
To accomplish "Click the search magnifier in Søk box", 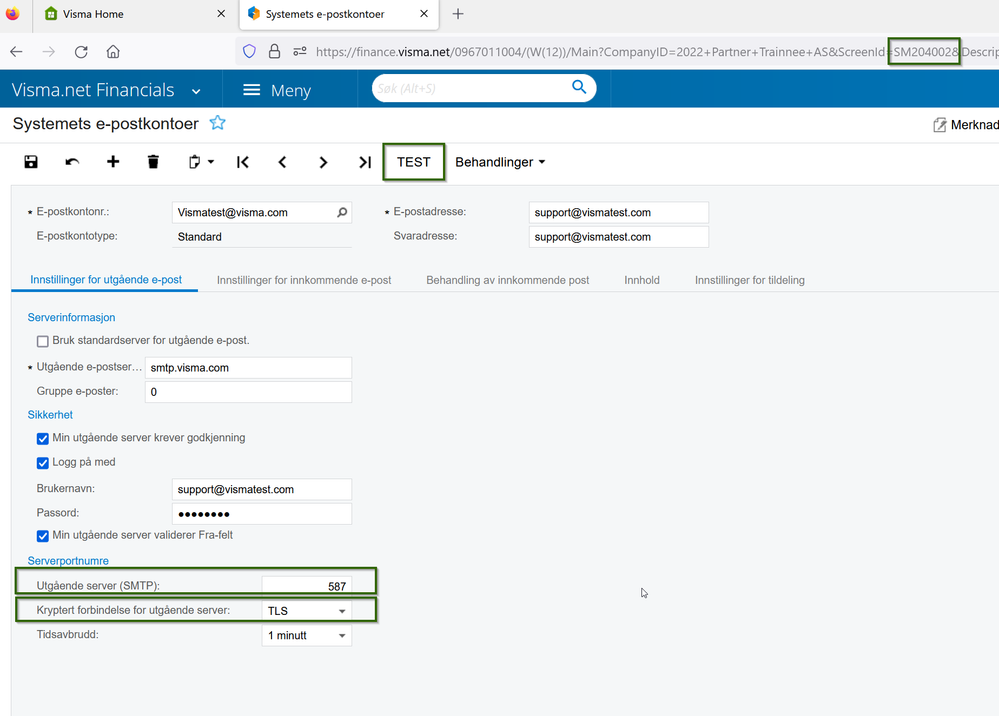I will coord(579,87).
